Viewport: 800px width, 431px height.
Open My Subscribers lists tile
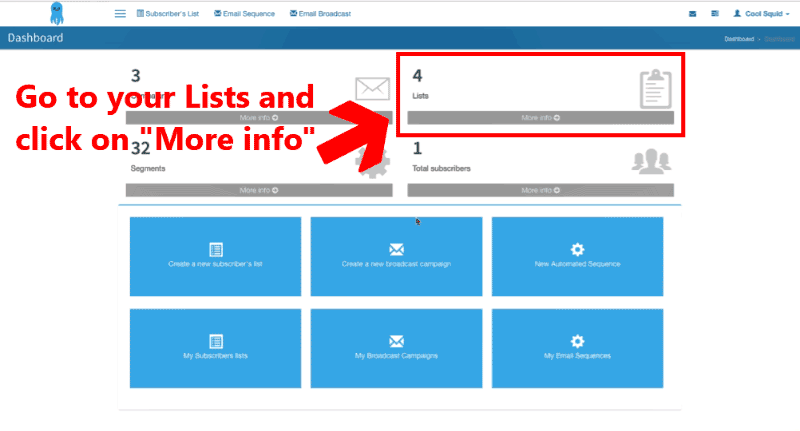tap(215, 348)
